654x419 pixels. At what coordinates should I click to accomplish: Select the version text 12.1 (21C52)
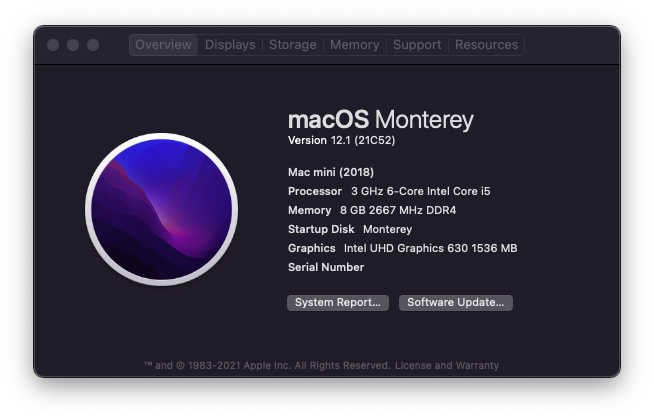click(x=363, y=141)
